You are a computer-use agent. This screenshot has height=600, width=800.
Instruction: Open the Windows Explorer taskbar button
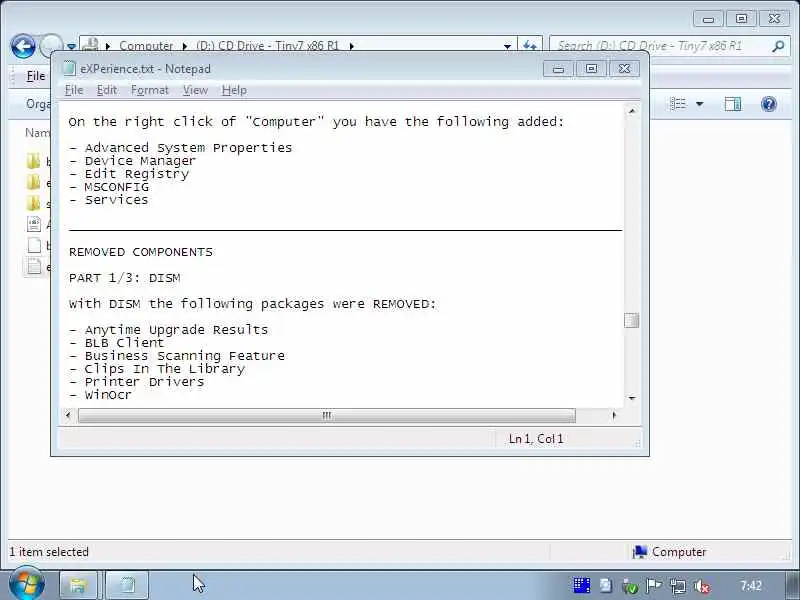click(x=78, y=585)
